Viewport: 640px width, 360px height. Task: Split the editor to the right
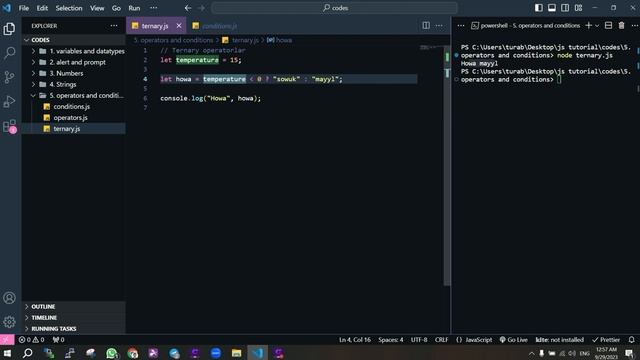click(426, 25)
